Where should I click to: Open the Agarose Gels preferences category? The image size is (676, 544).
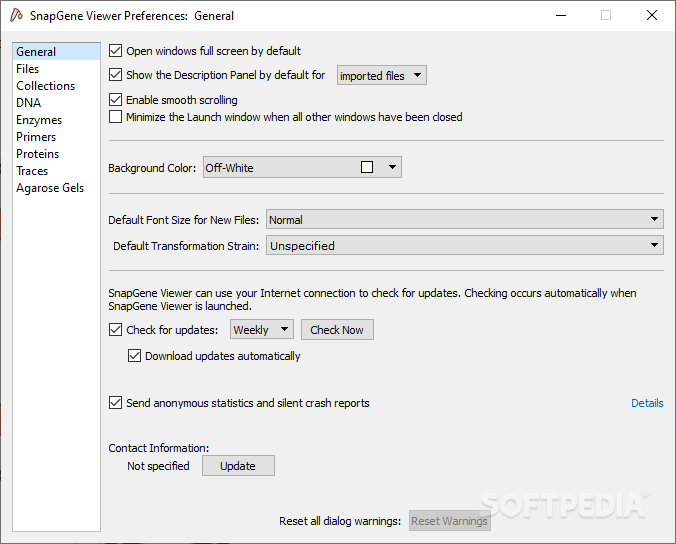pyautogui.click(x=56, y=188)
